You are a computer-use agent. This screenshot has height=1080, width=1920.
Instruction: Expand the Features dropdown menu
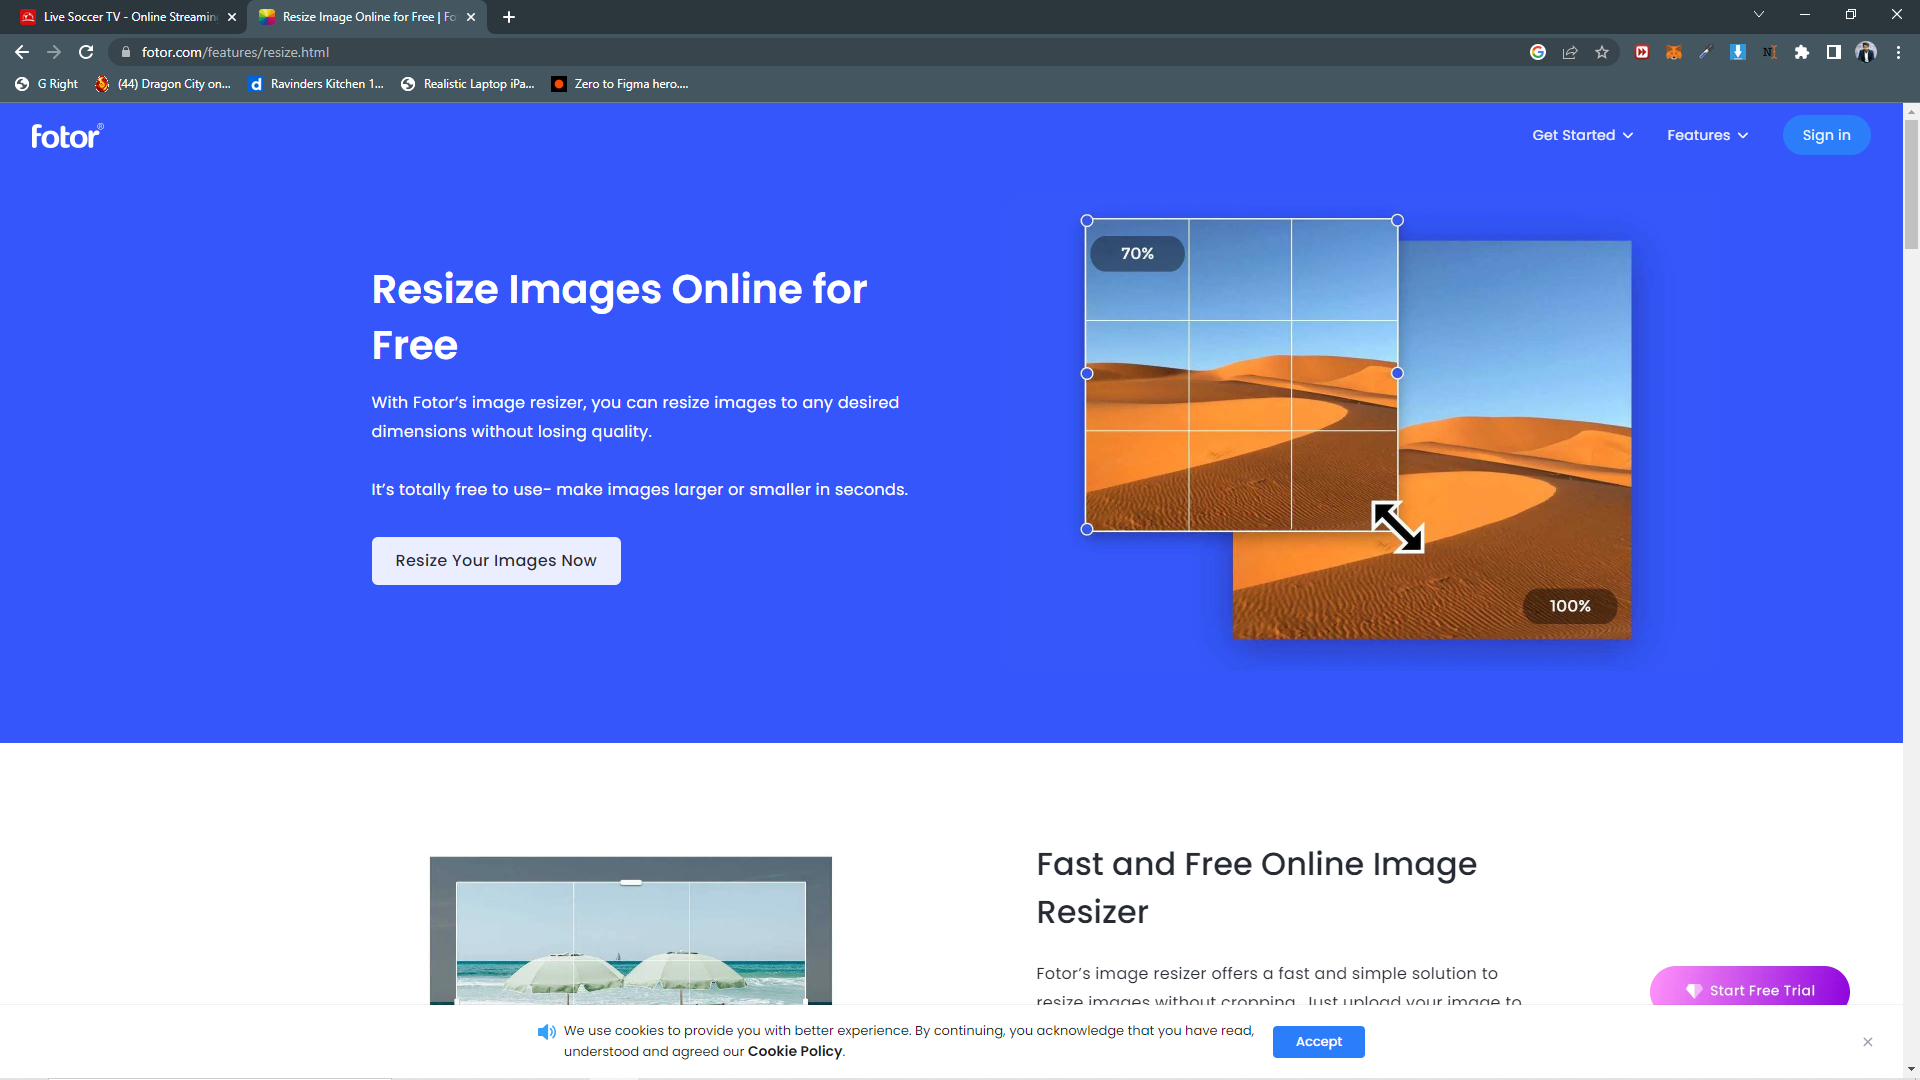coord(1708,135)
